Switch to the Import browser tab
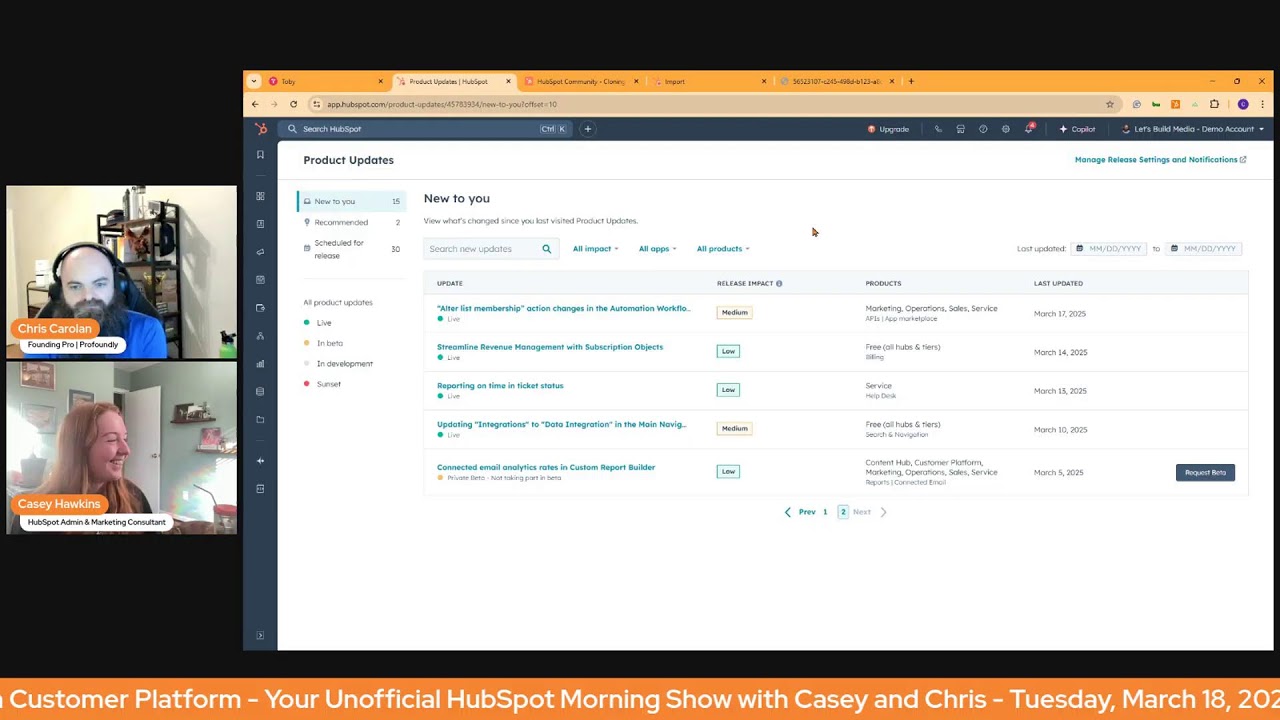This screenshot has height=720, width=1280. click(x=710, y=81)
